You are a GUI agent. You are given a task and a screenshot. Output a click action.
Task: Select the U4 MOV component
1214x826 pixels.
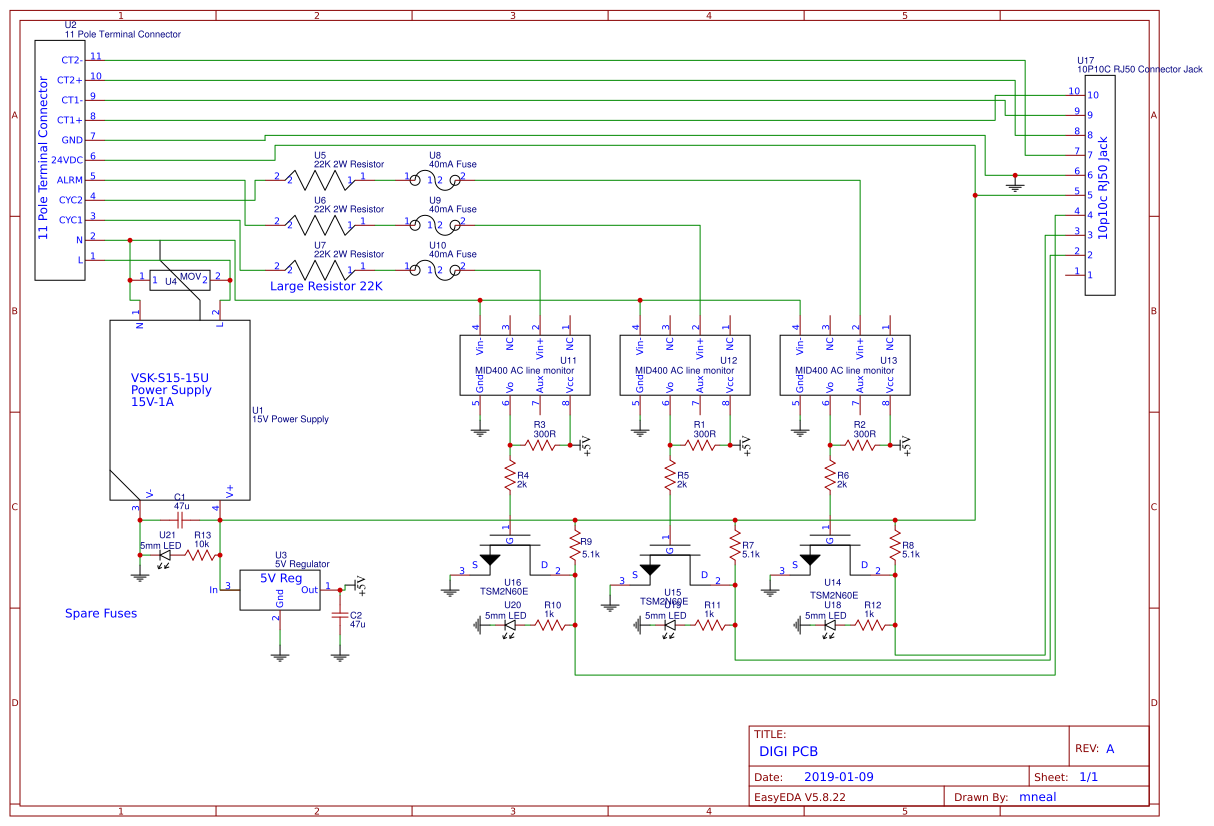pos(179,280)
